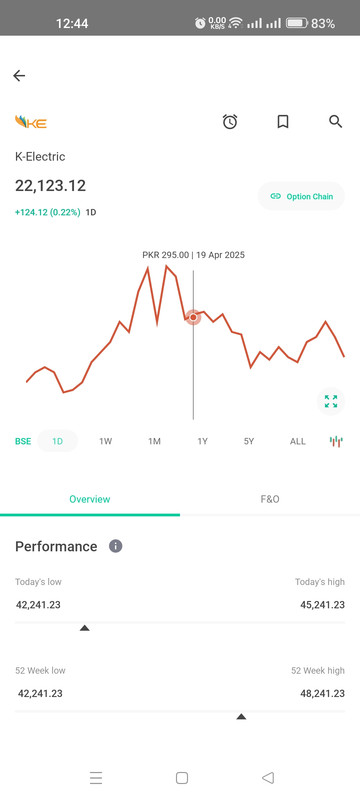
Task: Tap the highlighted chart data point
Action: point(193,317)
